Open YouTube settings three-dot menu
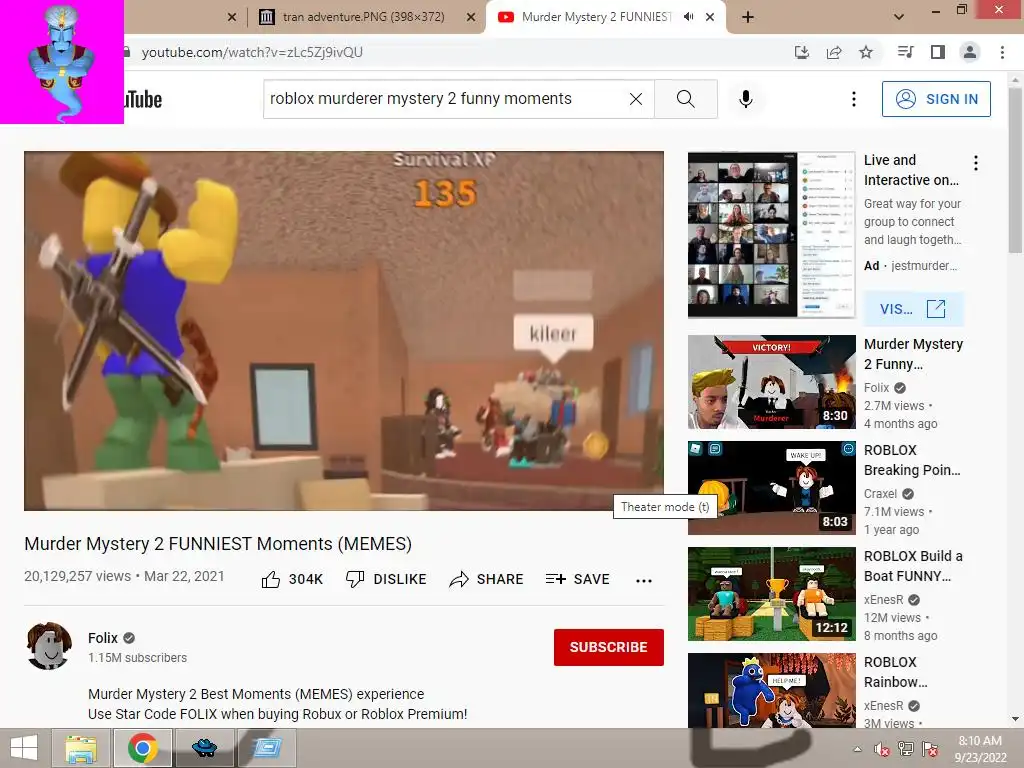 click(x=854, y=99)
